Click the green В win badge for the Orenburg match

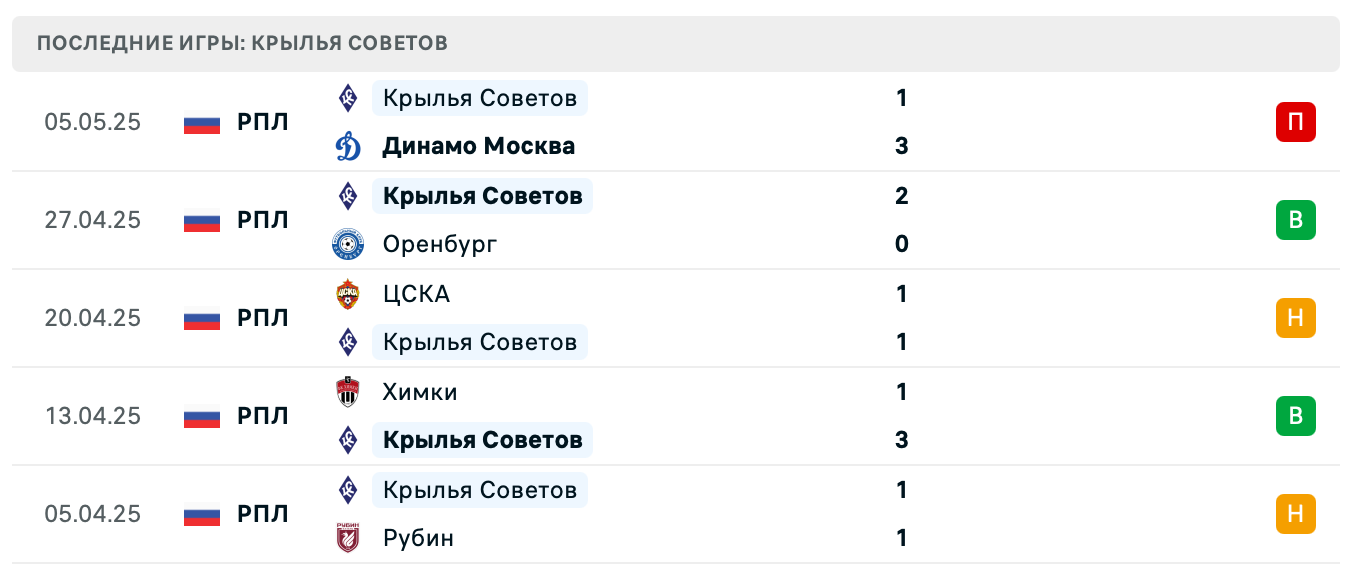tap(1297, 220)
